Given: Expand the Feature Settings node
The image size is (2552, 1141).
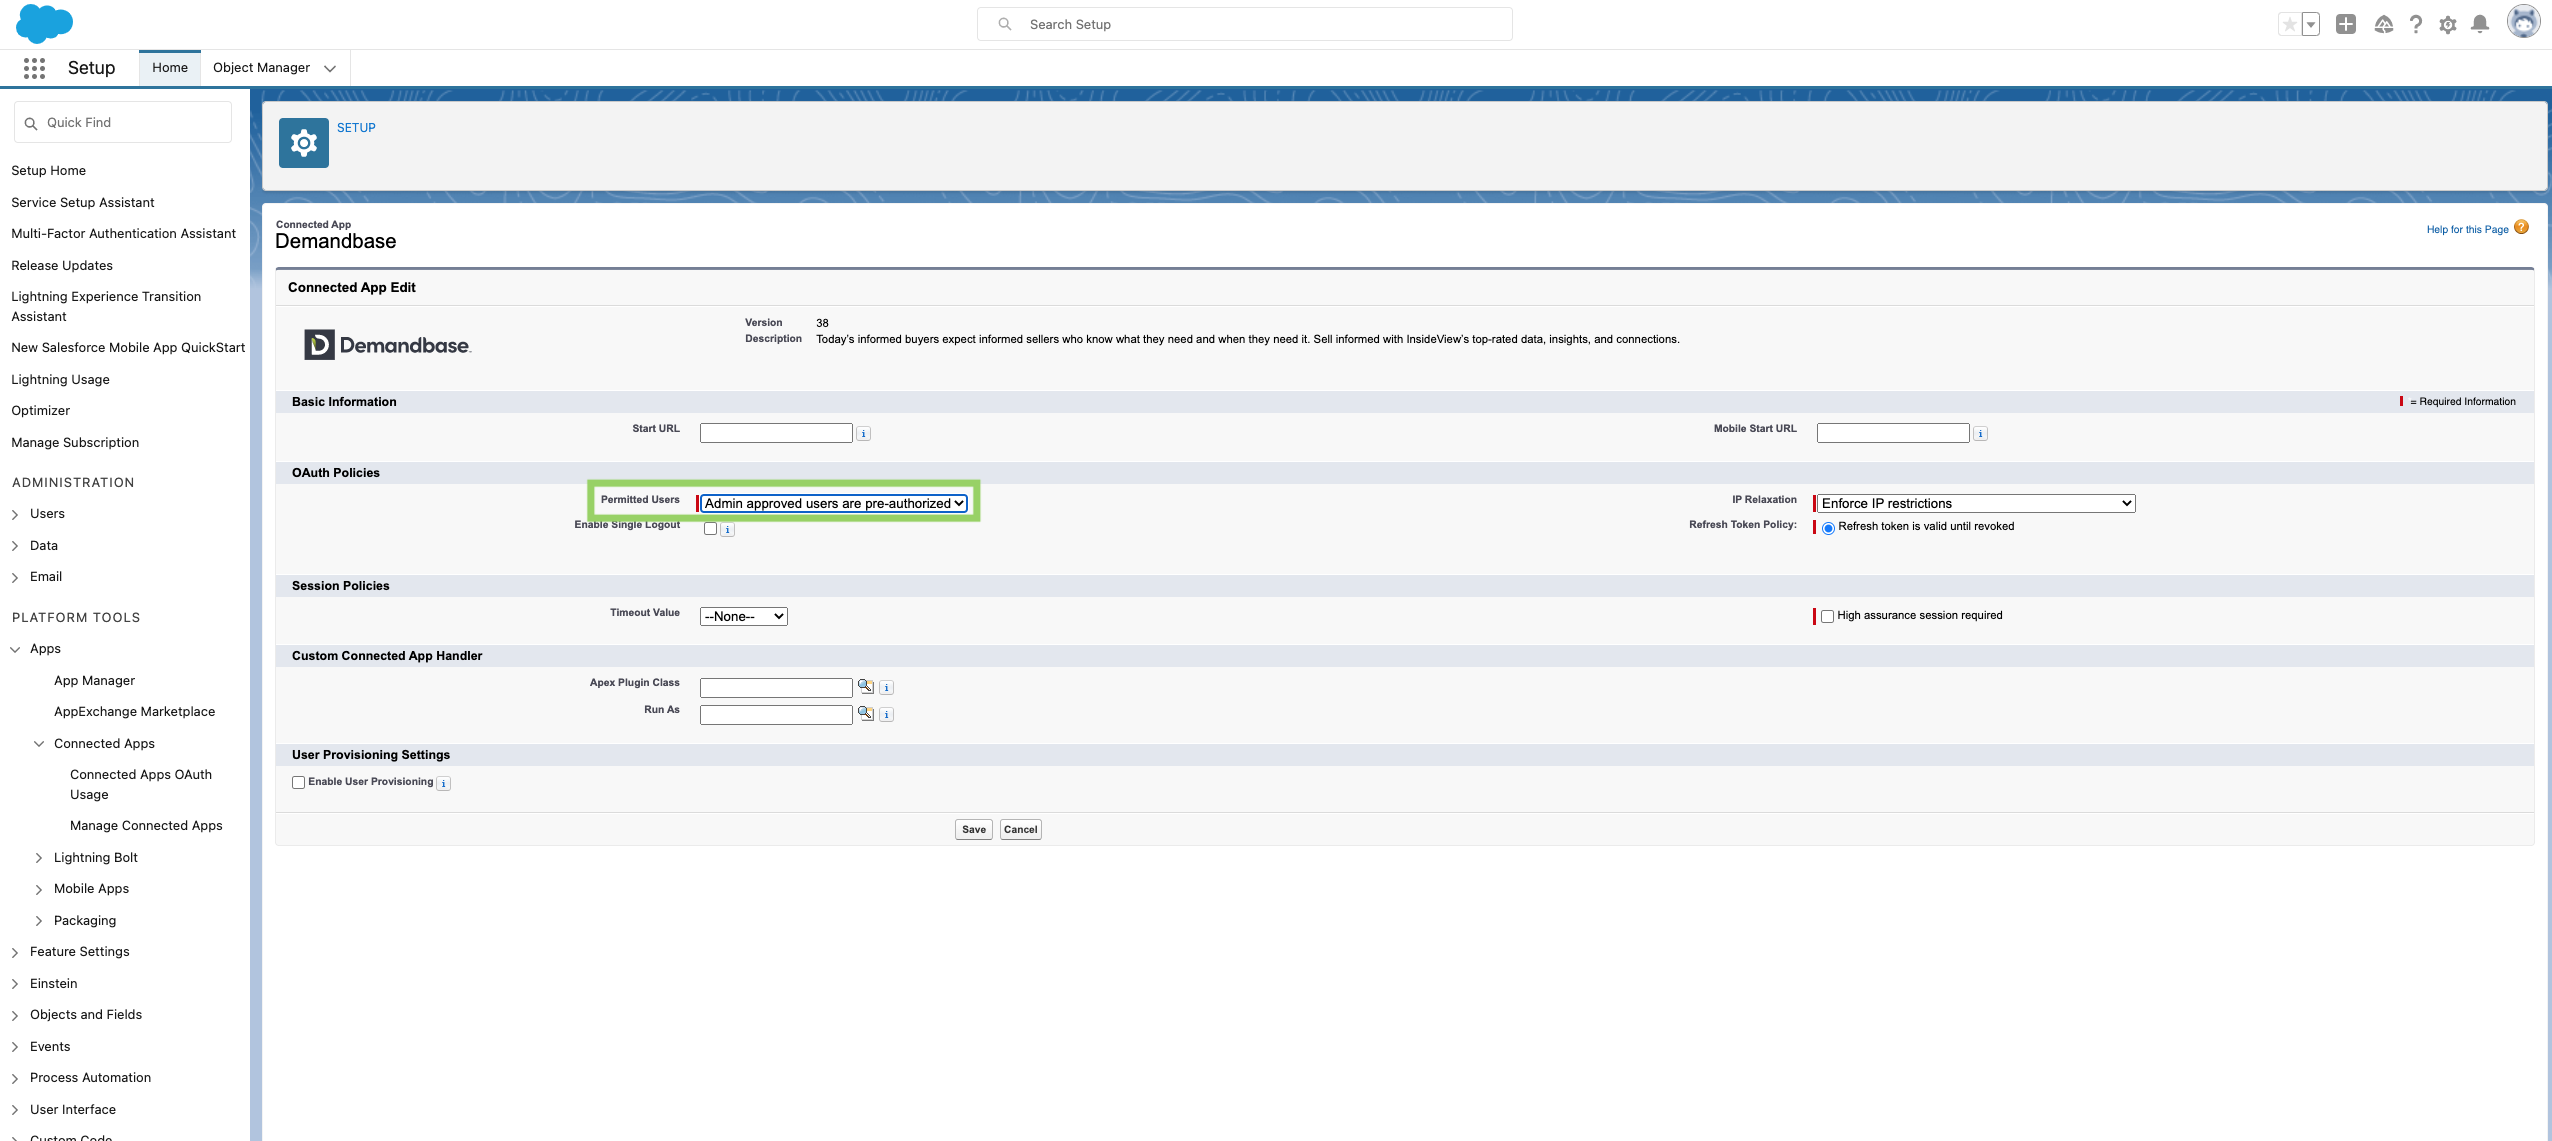Looking at the screenshot, I should click(15, 952).
